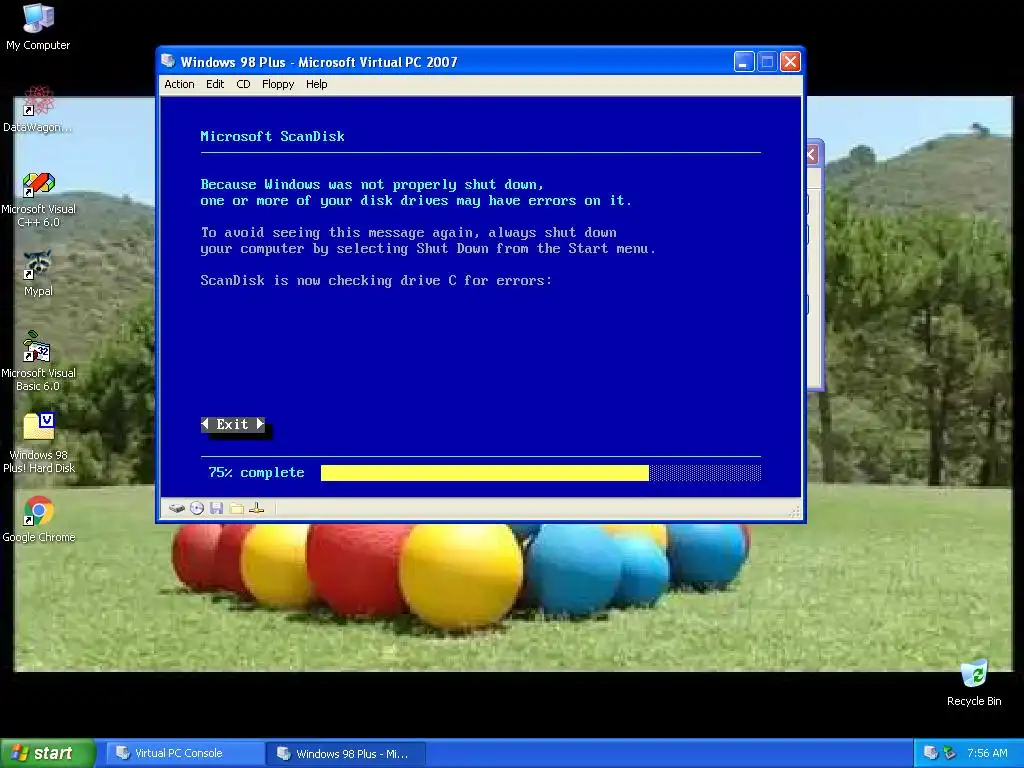Open the Windows XP Start menu
The image size is (1024, 768).
(x=48, y=753)
